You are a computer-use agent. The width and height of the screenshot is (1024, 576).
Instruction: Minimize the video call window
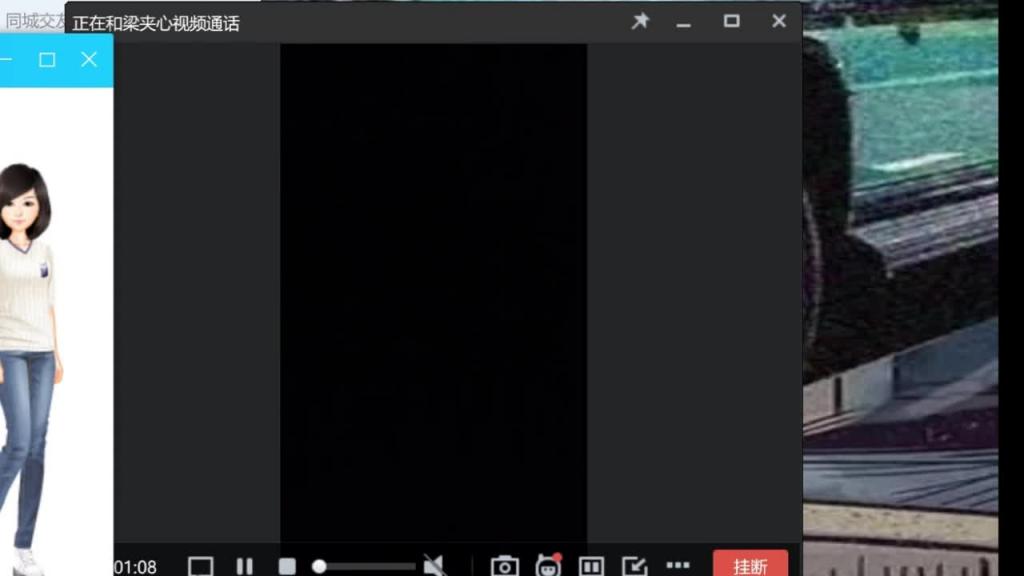[x=683, y=25]
